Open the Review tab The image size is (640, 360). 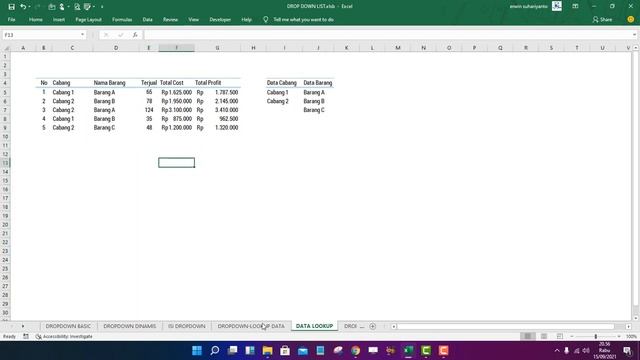click(x=170, y=20)
